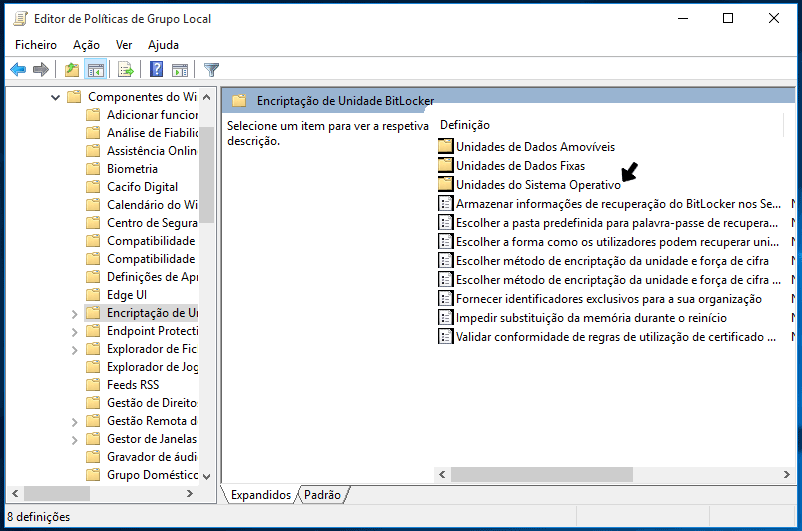This screenshot has width=802, height=531.
Task: Click the export list toolbar icon
Action: coord(125,69)
